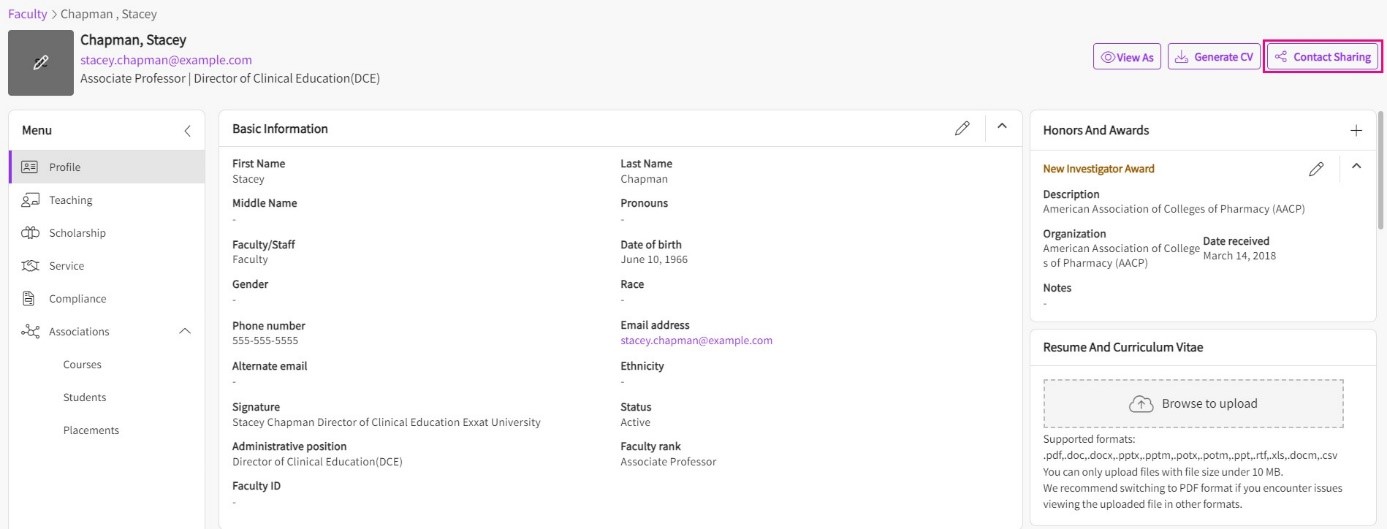Collapse the Associations menu group
1387x529 pixels.
[185, 332]
